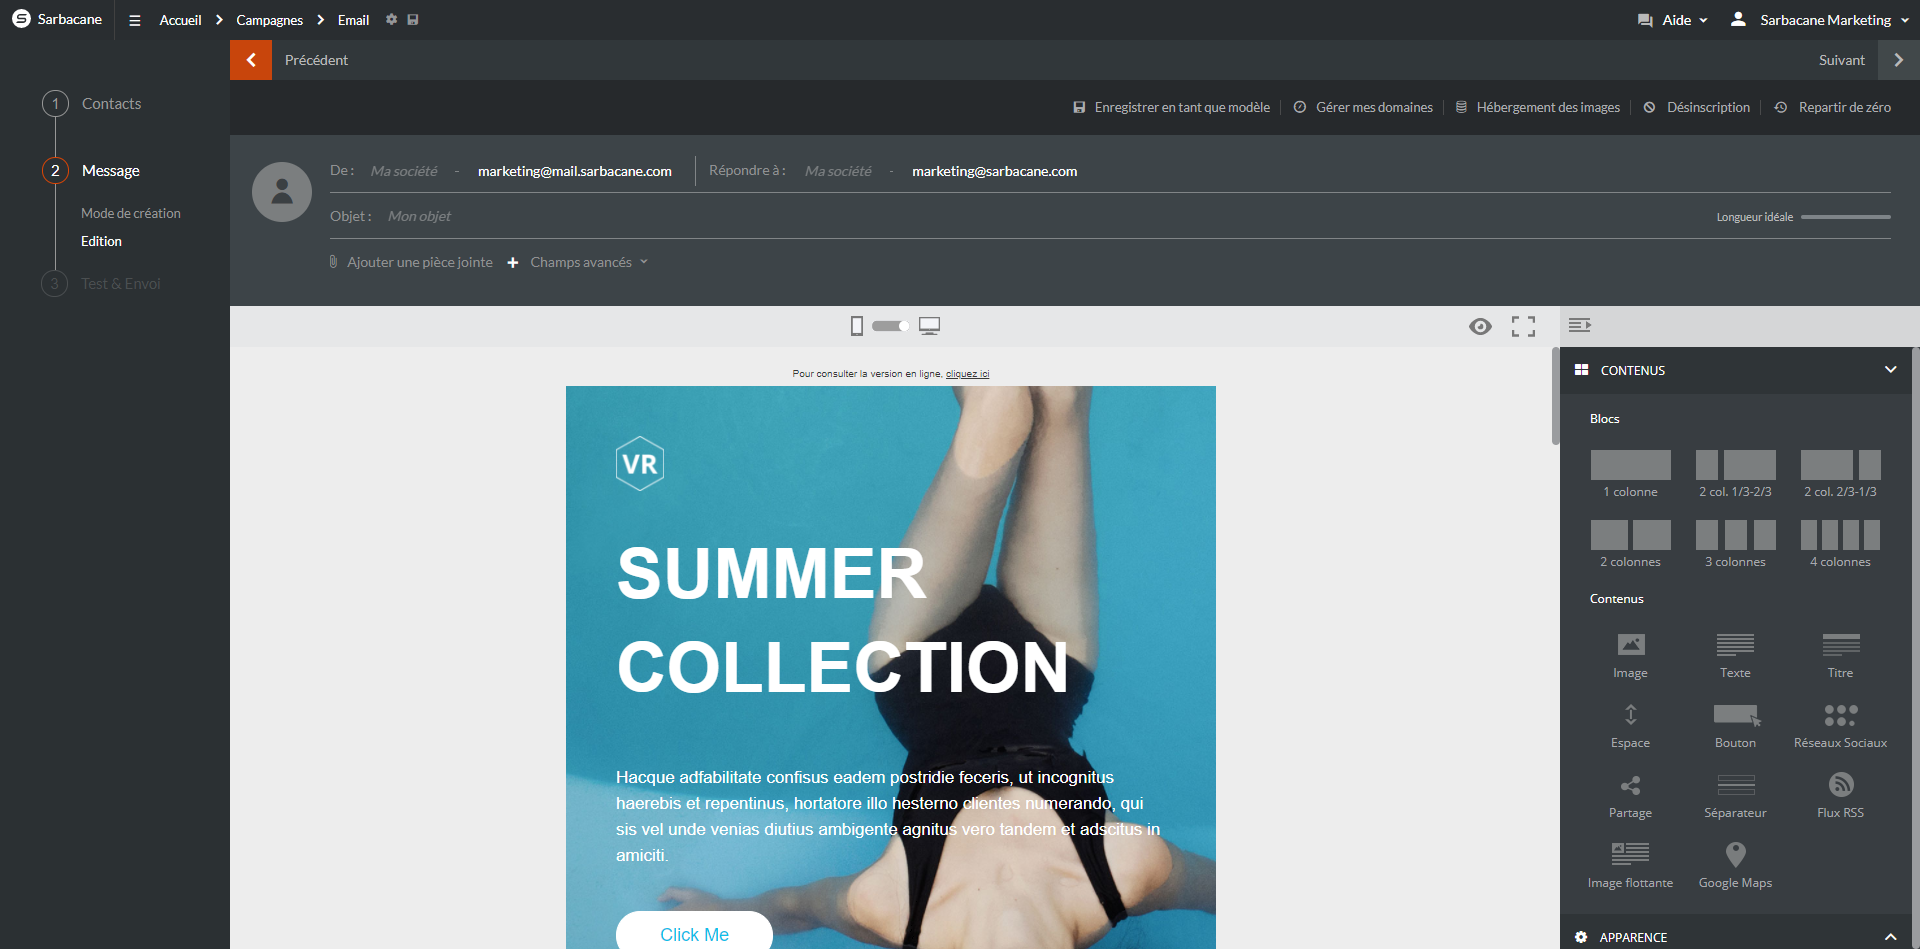1920x949 pixels.
Task: Select the 2 col. 2/3-1/3 block
Action: (x=1841, y=474)
